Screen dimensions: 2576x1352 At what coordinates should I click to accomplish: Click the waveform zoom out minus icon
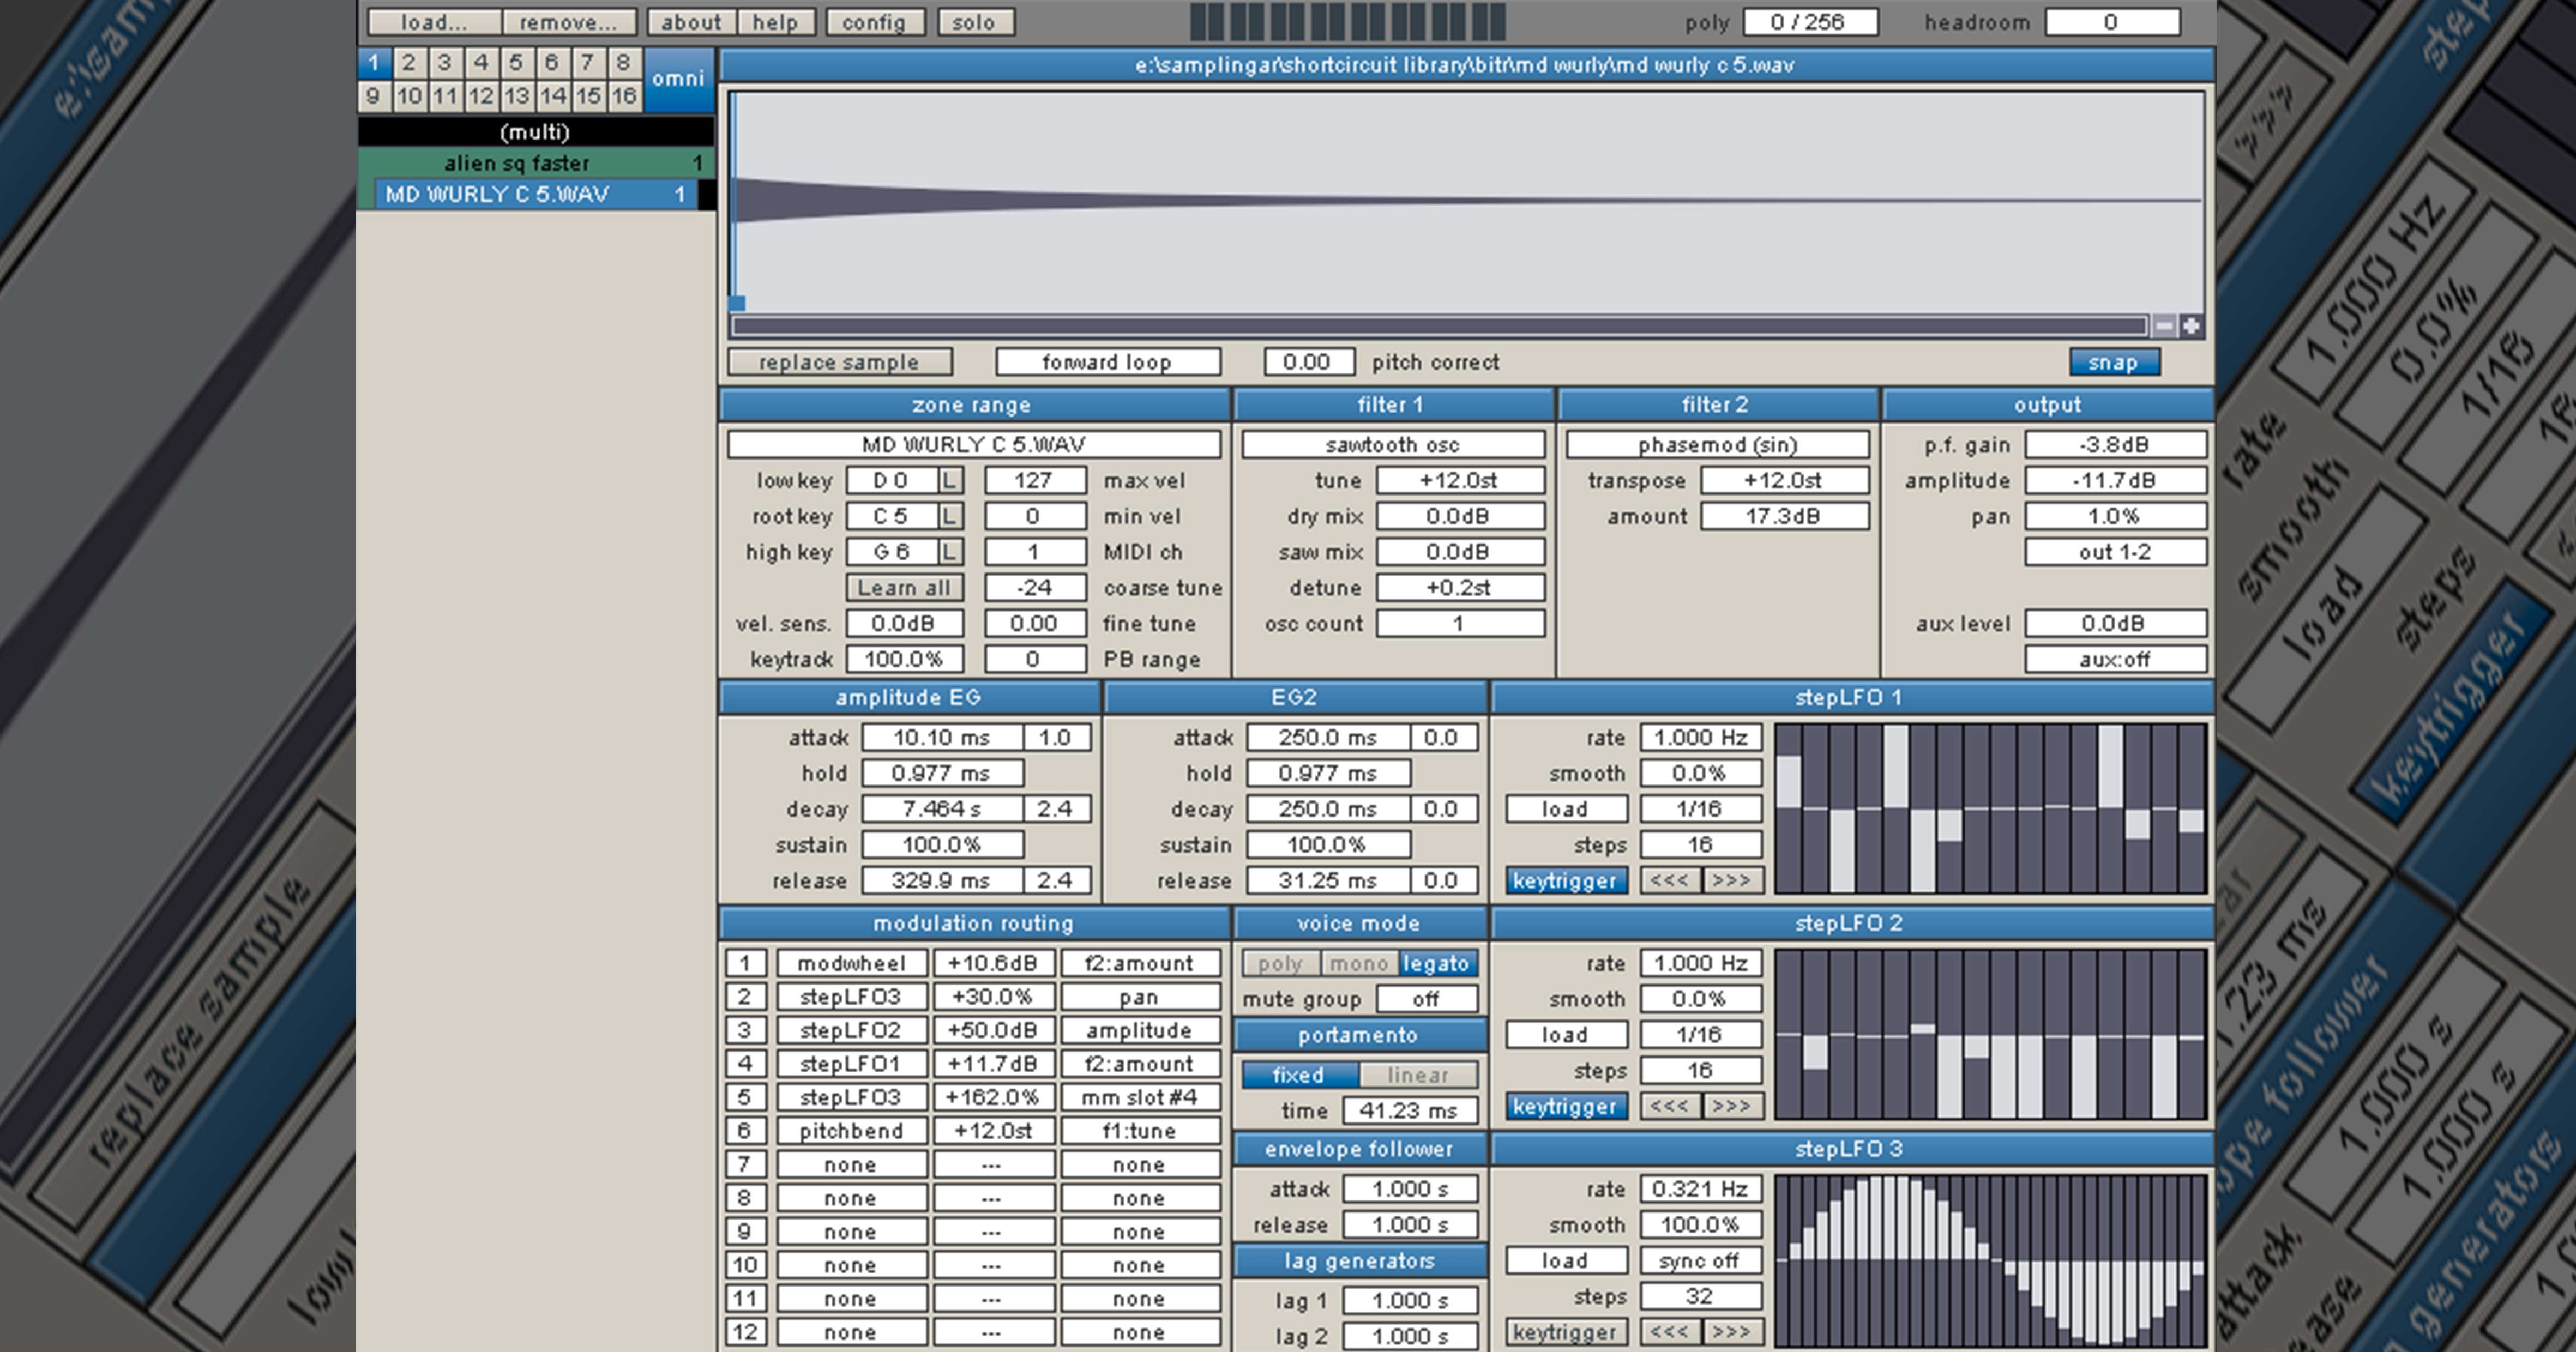click(x=2164, y=326)
